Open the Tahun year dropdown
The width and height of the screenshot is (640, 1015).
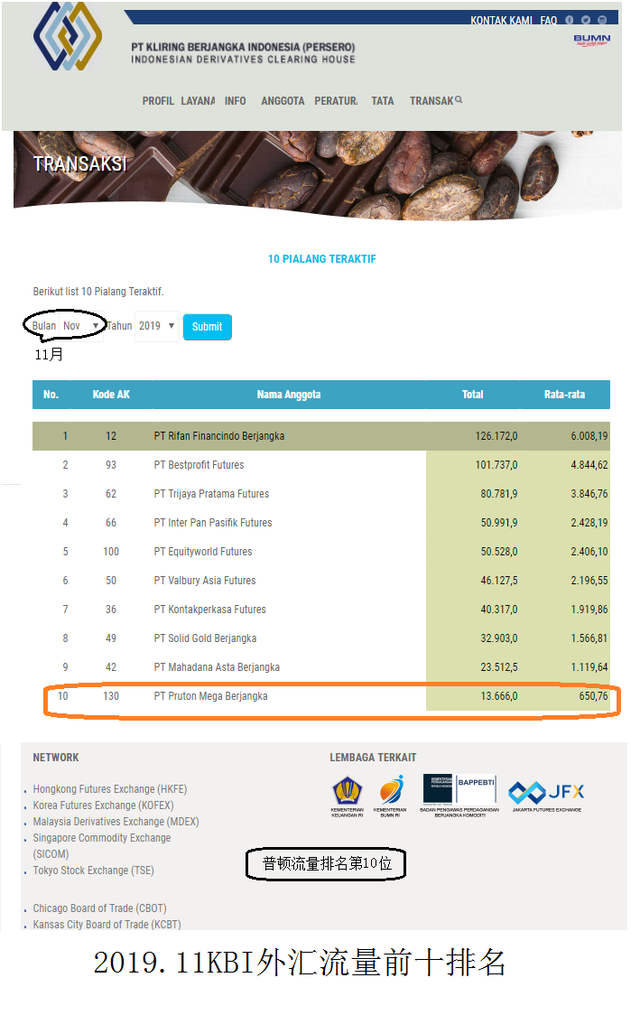(x=157, y=326)
